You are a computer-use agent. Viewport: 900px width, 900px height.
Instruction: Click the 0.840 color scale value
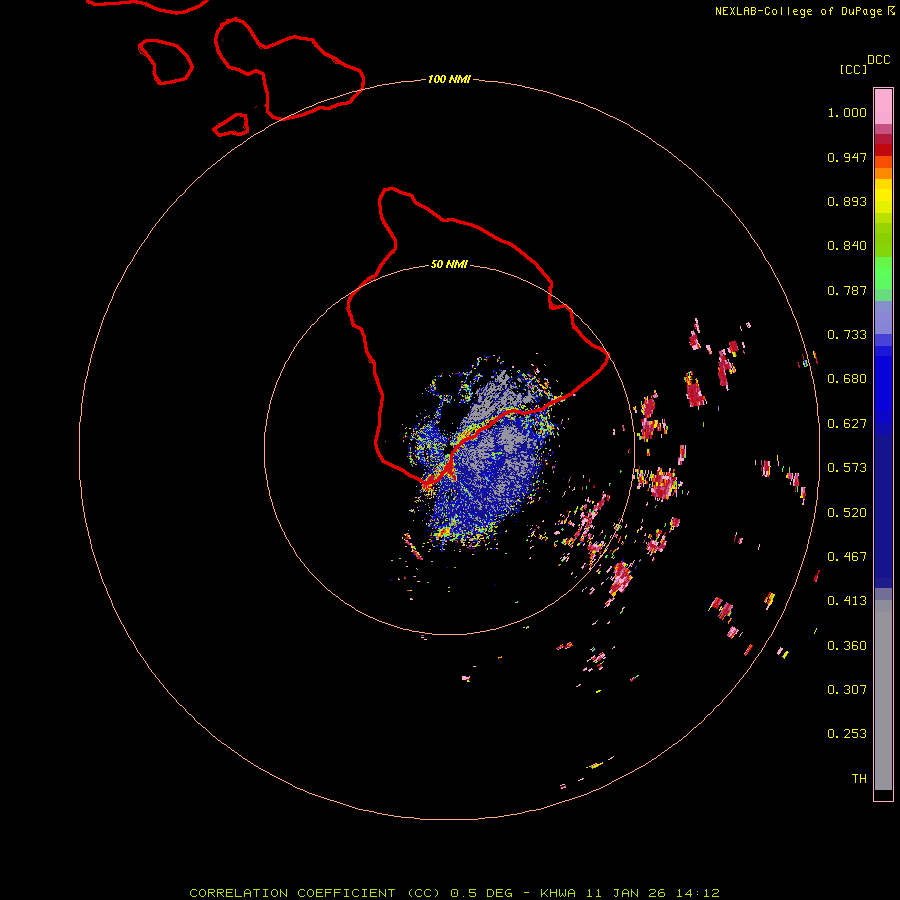tap(847, 246)
